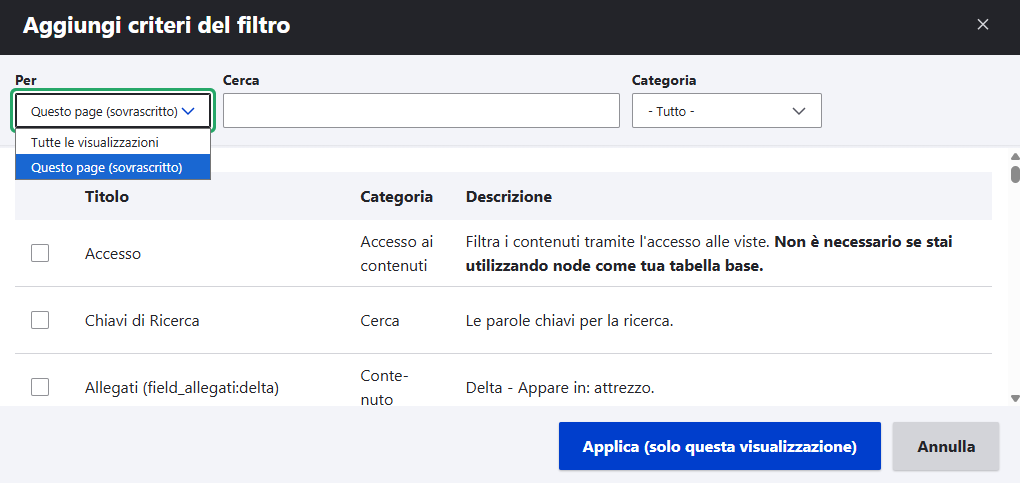Collapse the Per dropdown selector
1020x483 pixels.
112,111
